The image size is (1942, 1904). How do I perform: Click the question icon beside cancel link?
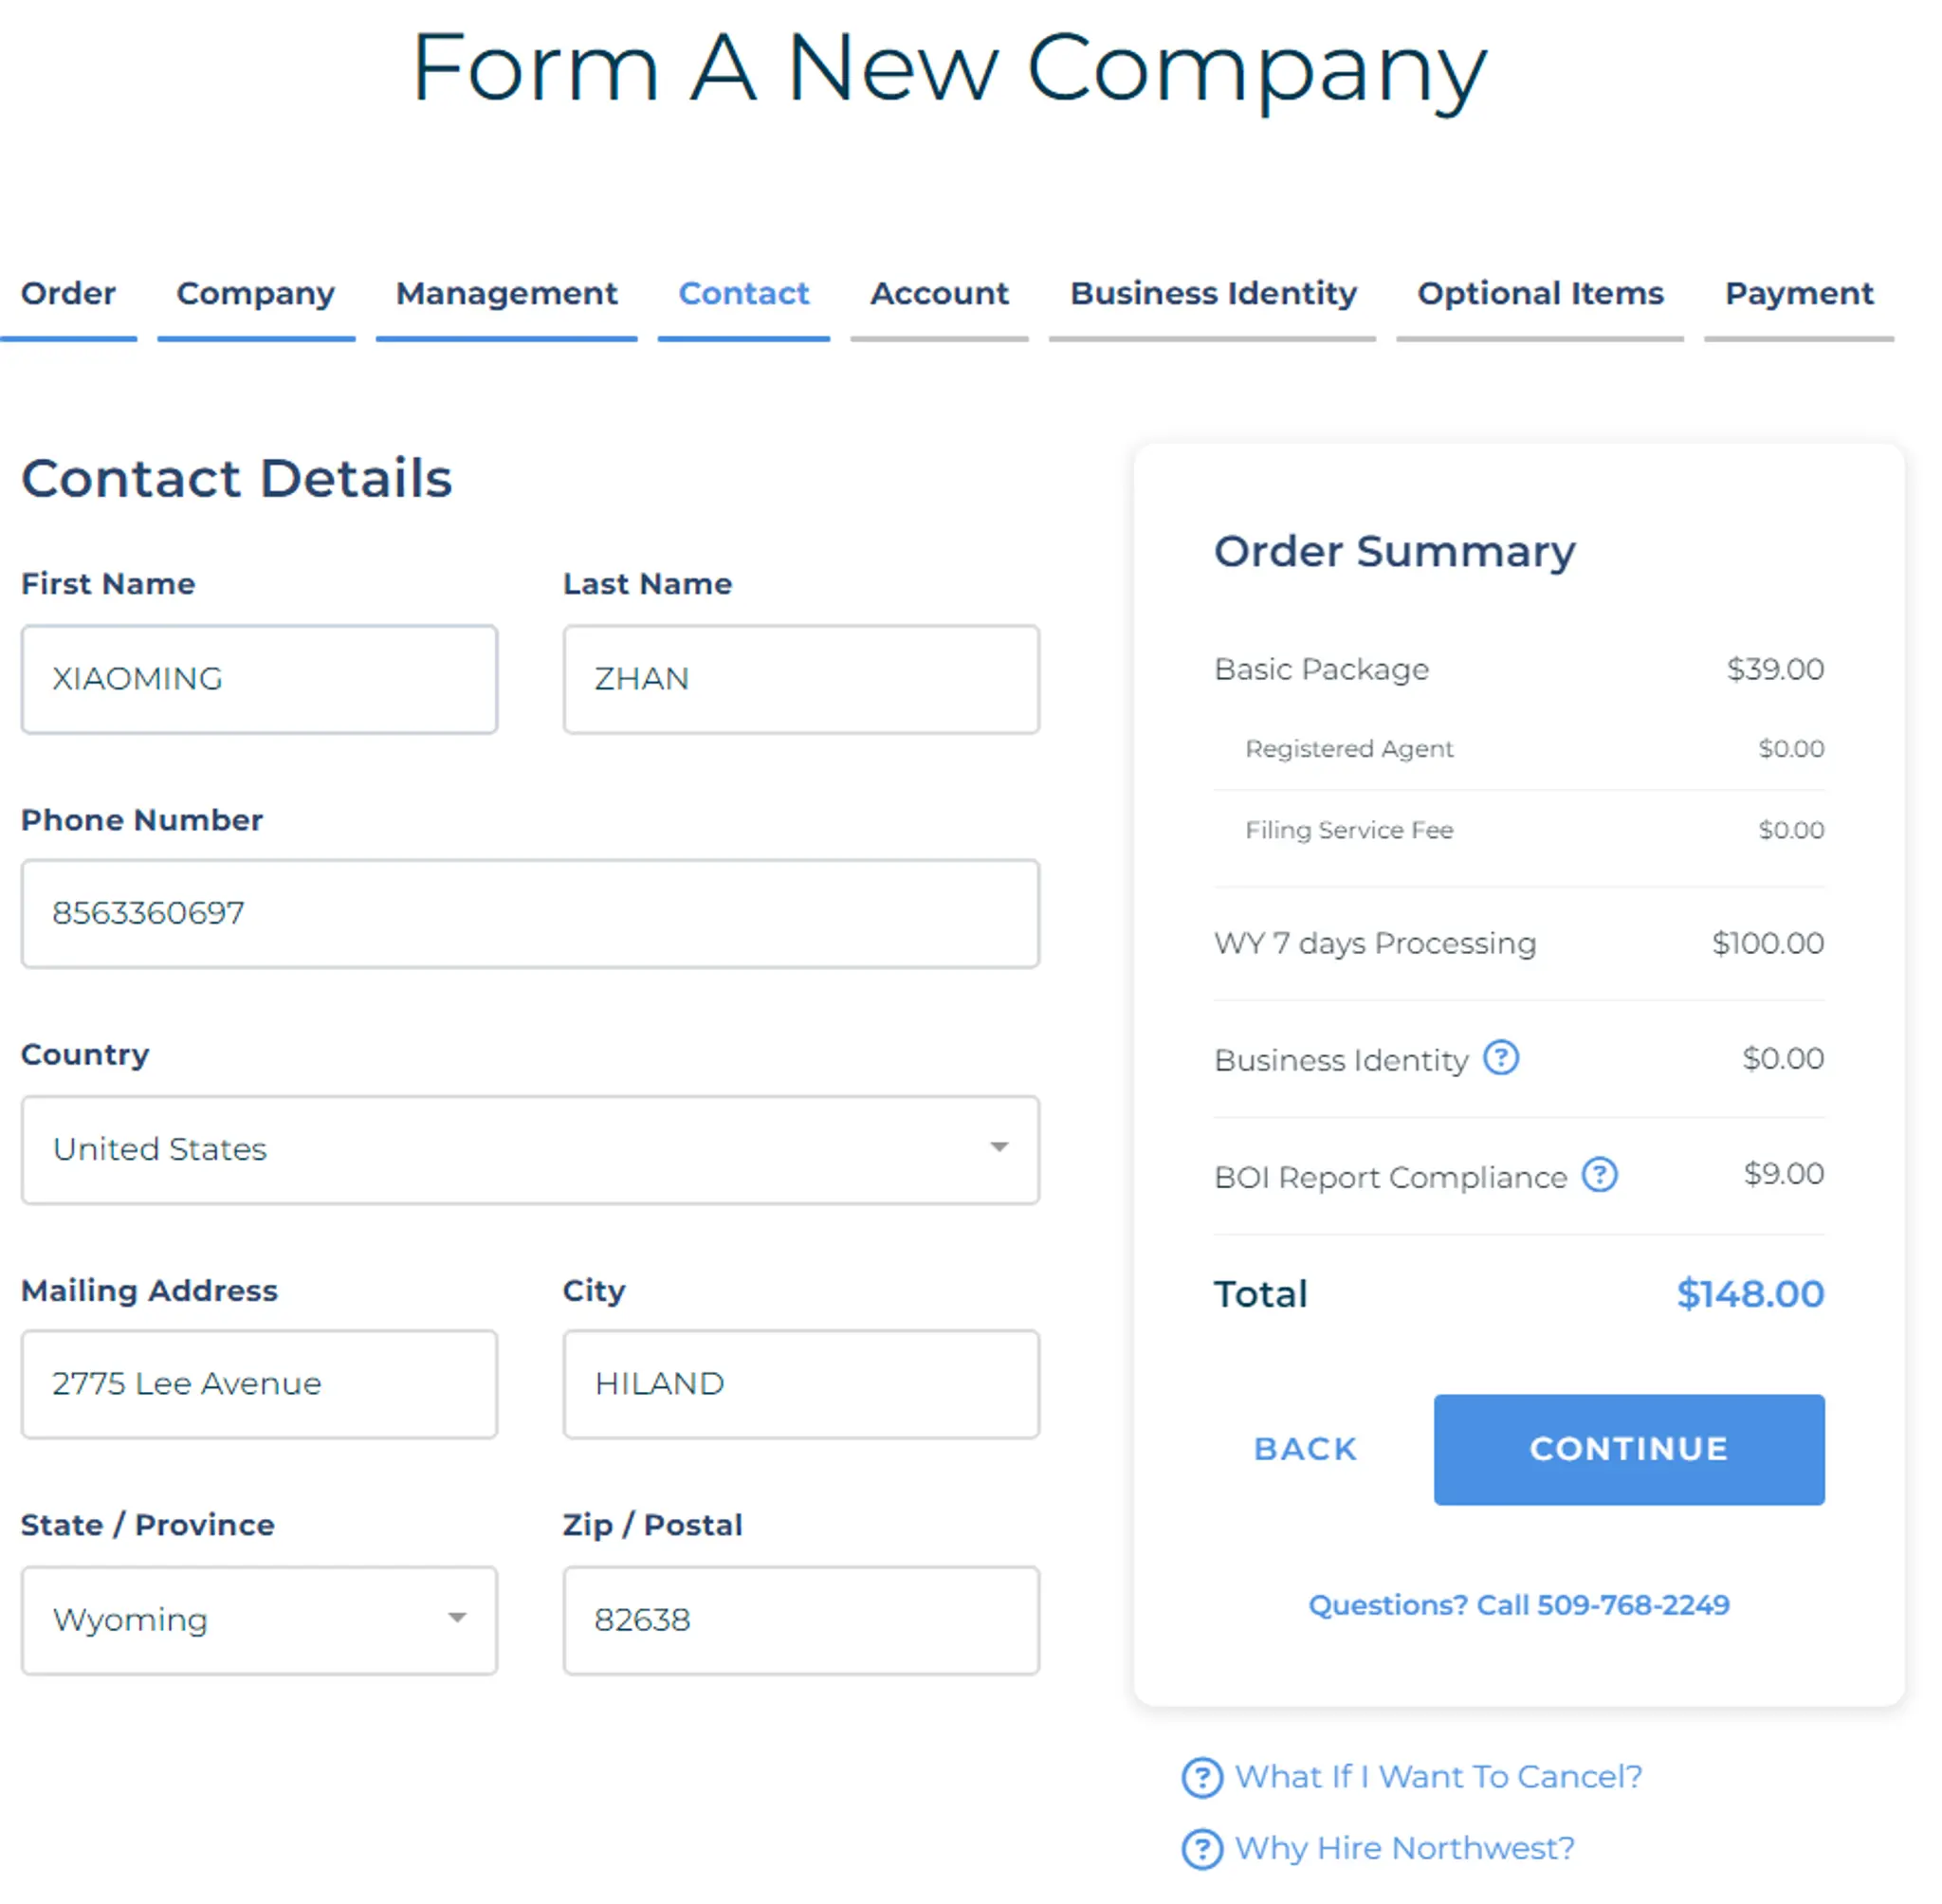1202,1777
